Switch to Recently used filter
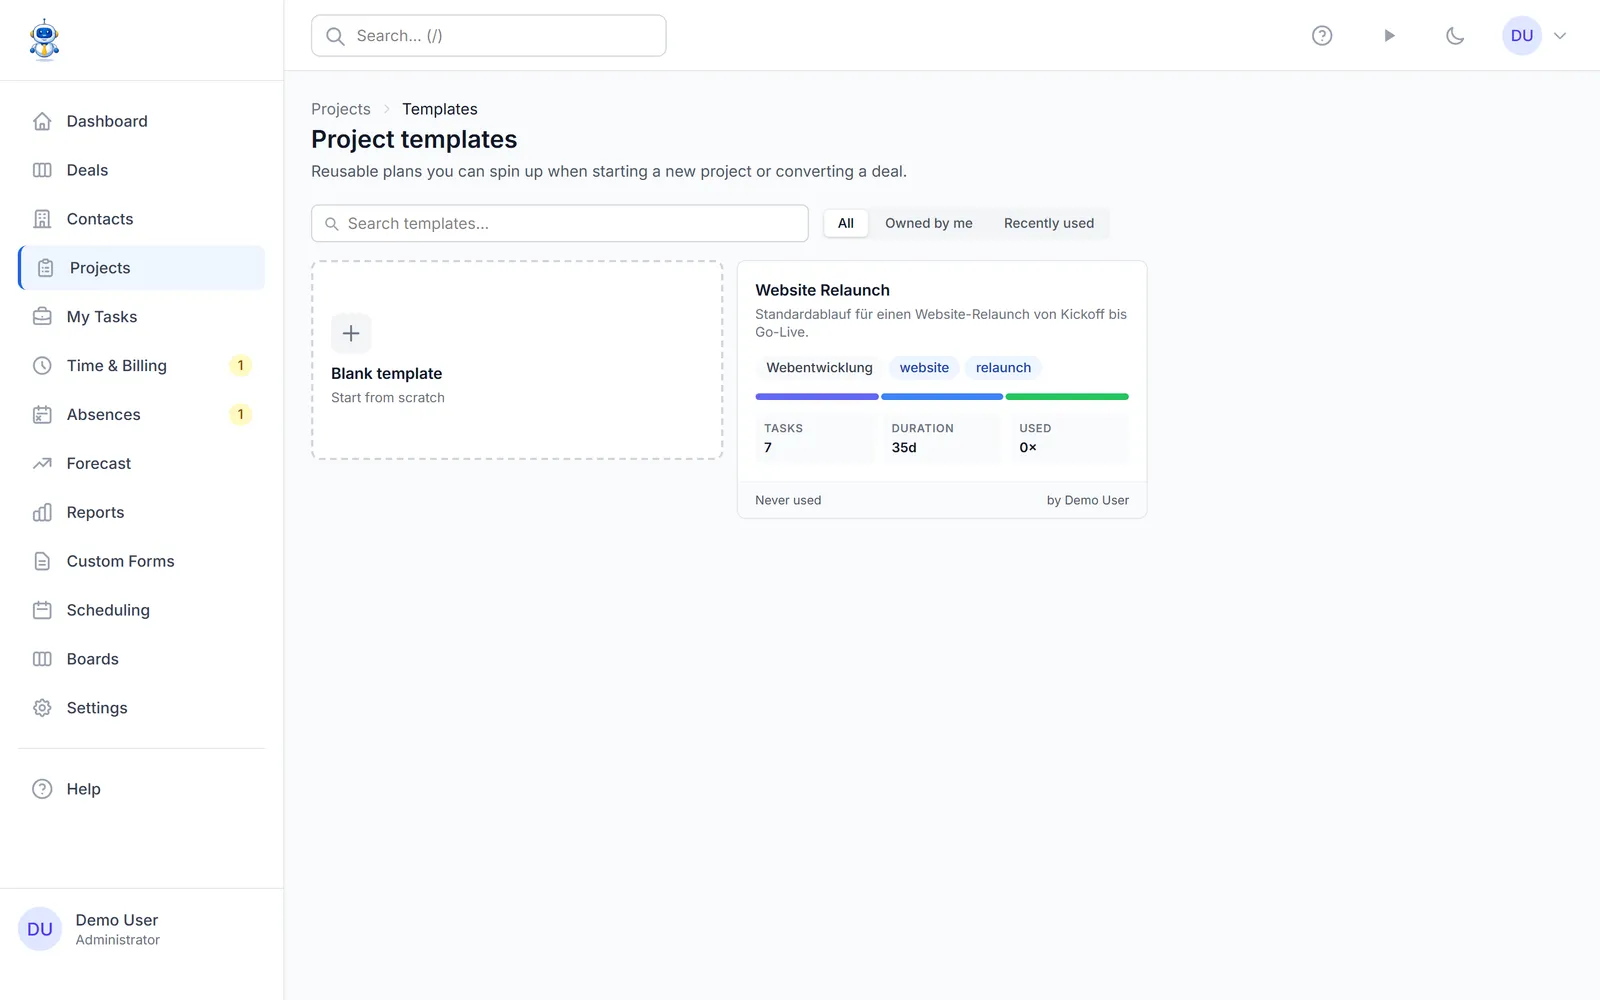The width and height of the screenshot is (1600, 1000). click(1049, 223)
